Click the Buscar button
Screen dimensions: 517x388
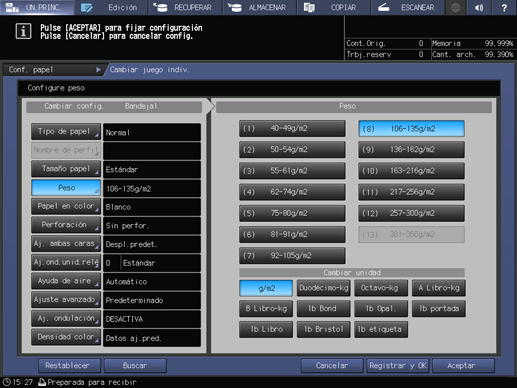point(135,366)
